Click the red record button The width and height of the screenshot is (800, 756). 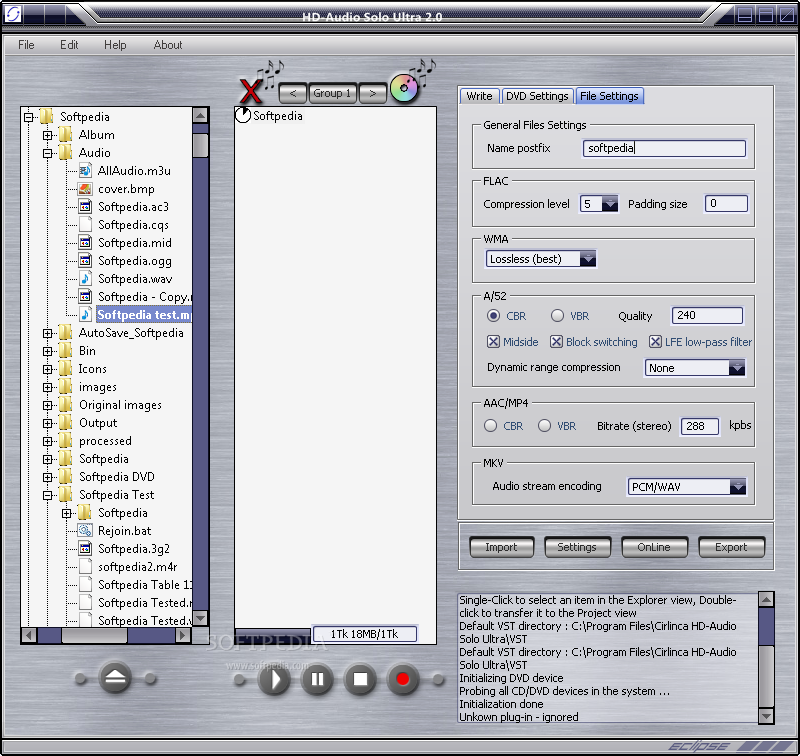[x=403, y=679]
